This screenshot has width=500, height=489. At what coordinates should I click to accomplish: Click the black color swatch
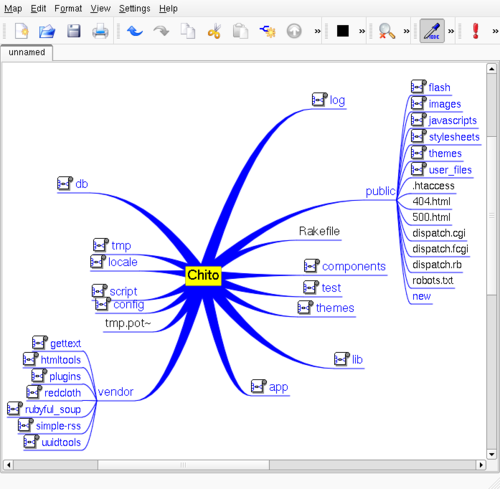tap(343, 31)
